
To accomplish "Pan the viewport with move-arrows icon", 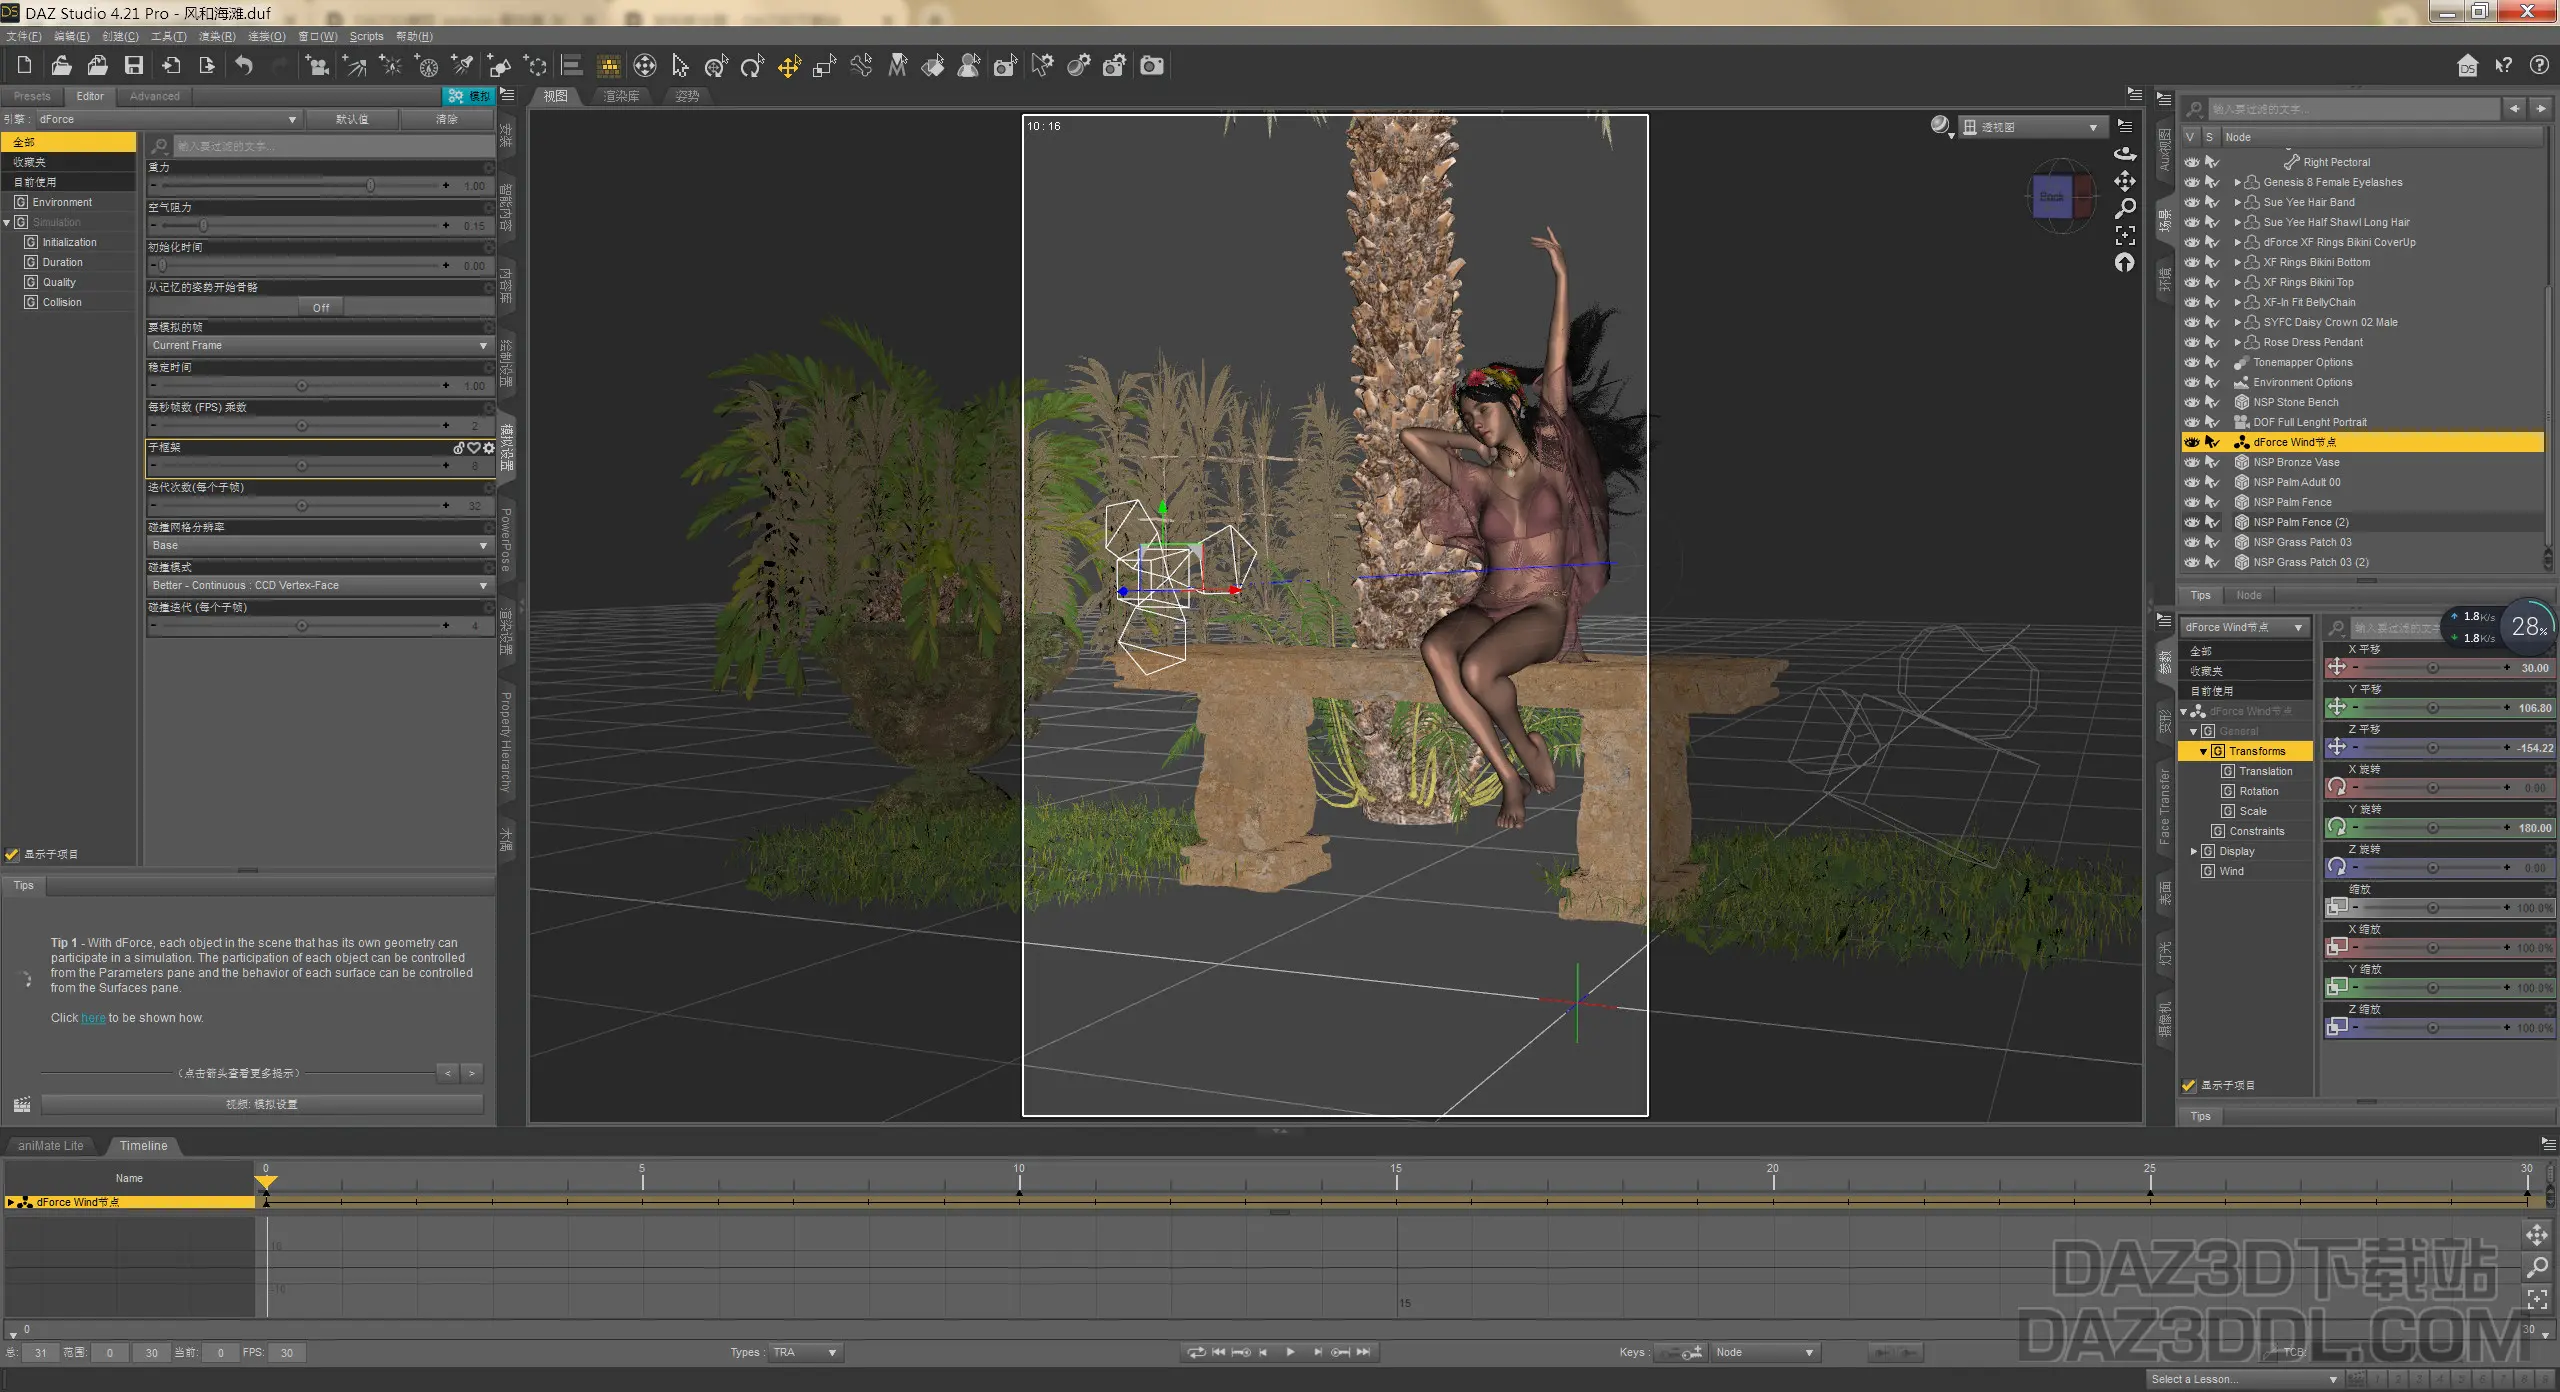I will coord(2125,181).
